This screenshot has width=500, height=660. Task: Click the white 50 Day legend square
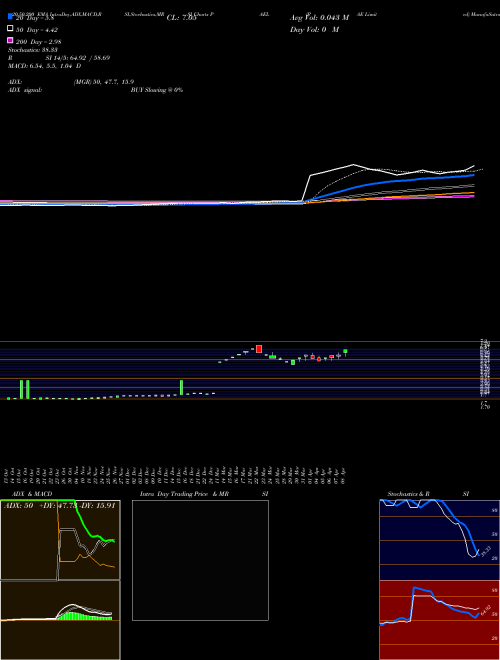tap(10, 29)
